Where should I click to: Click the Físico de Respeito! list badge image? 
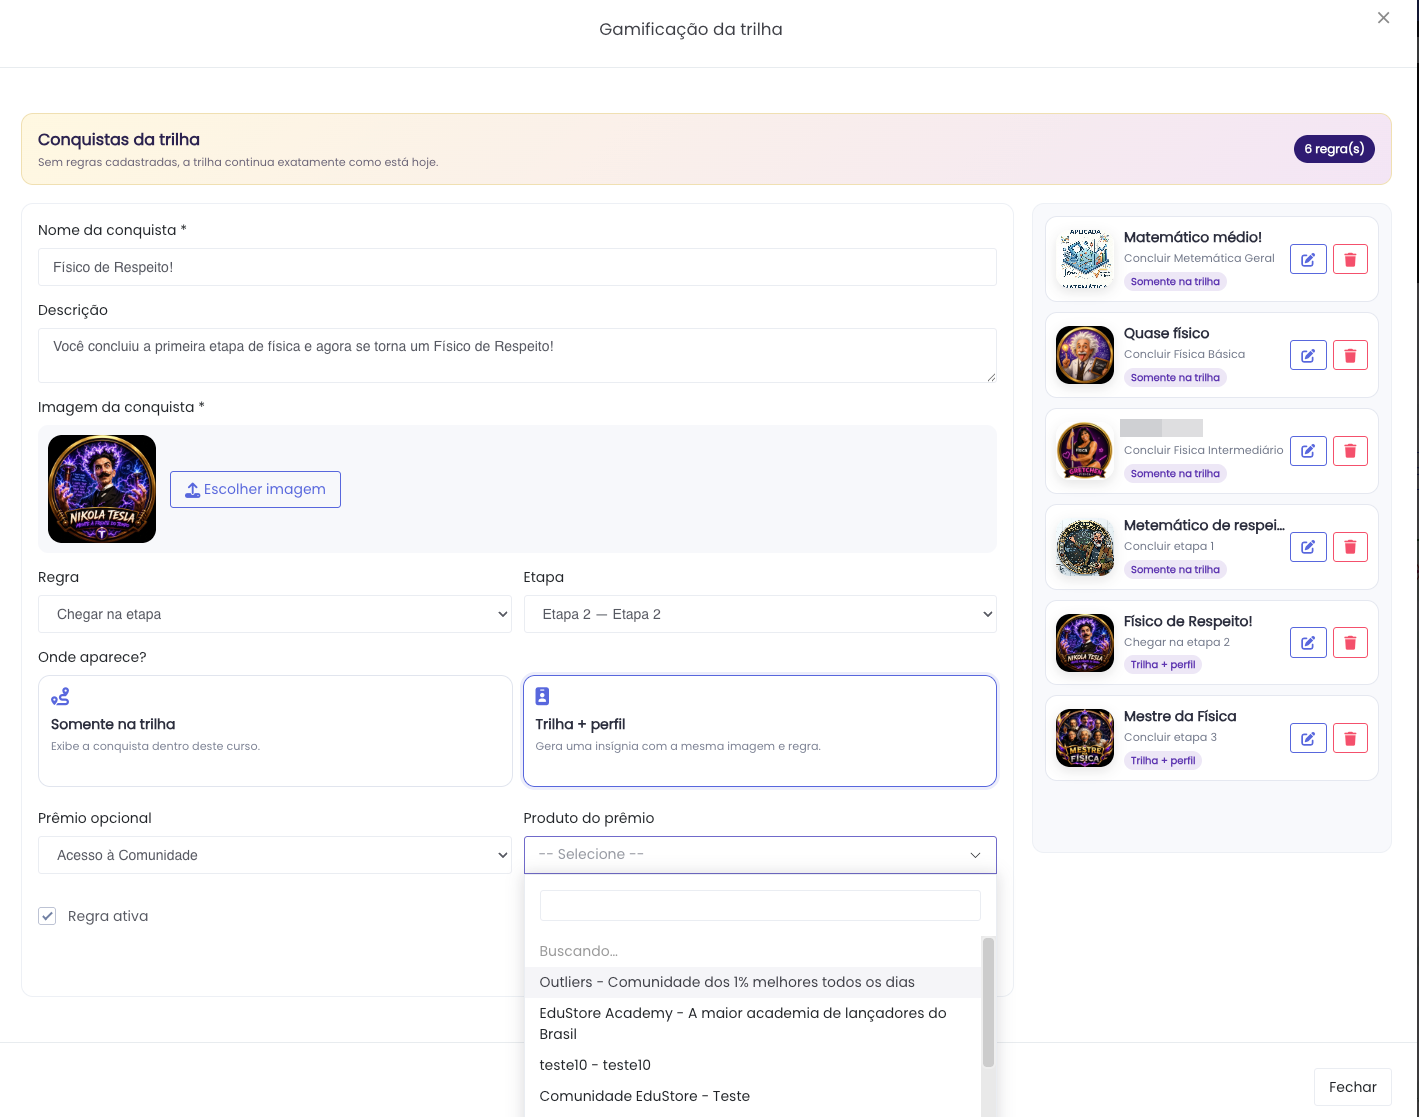pos(1085,643)
